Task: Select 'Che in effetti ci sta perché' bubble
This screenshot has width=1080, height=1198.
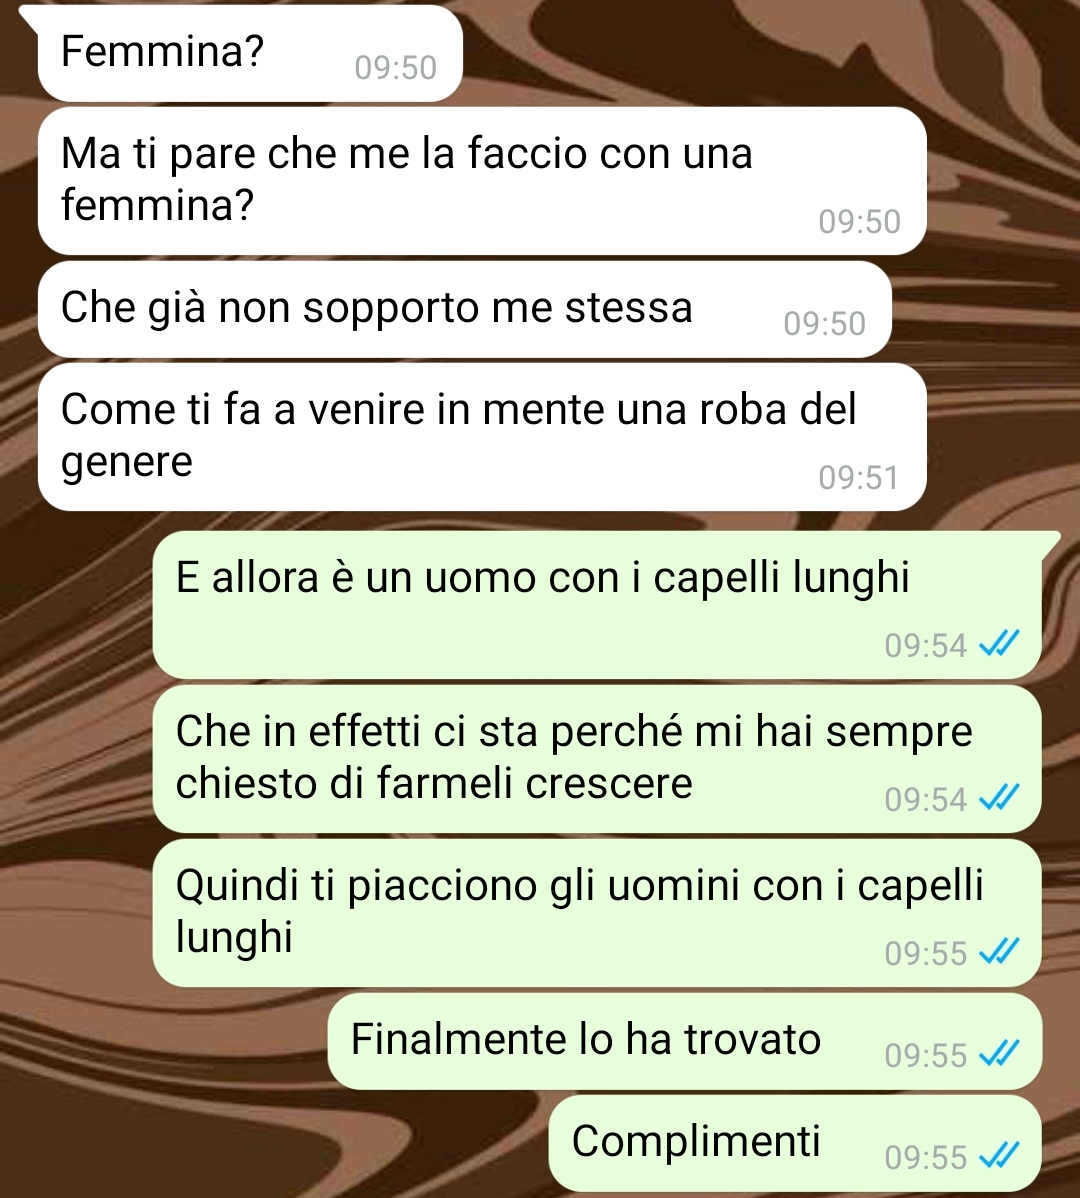Action: tap(597, 759)
